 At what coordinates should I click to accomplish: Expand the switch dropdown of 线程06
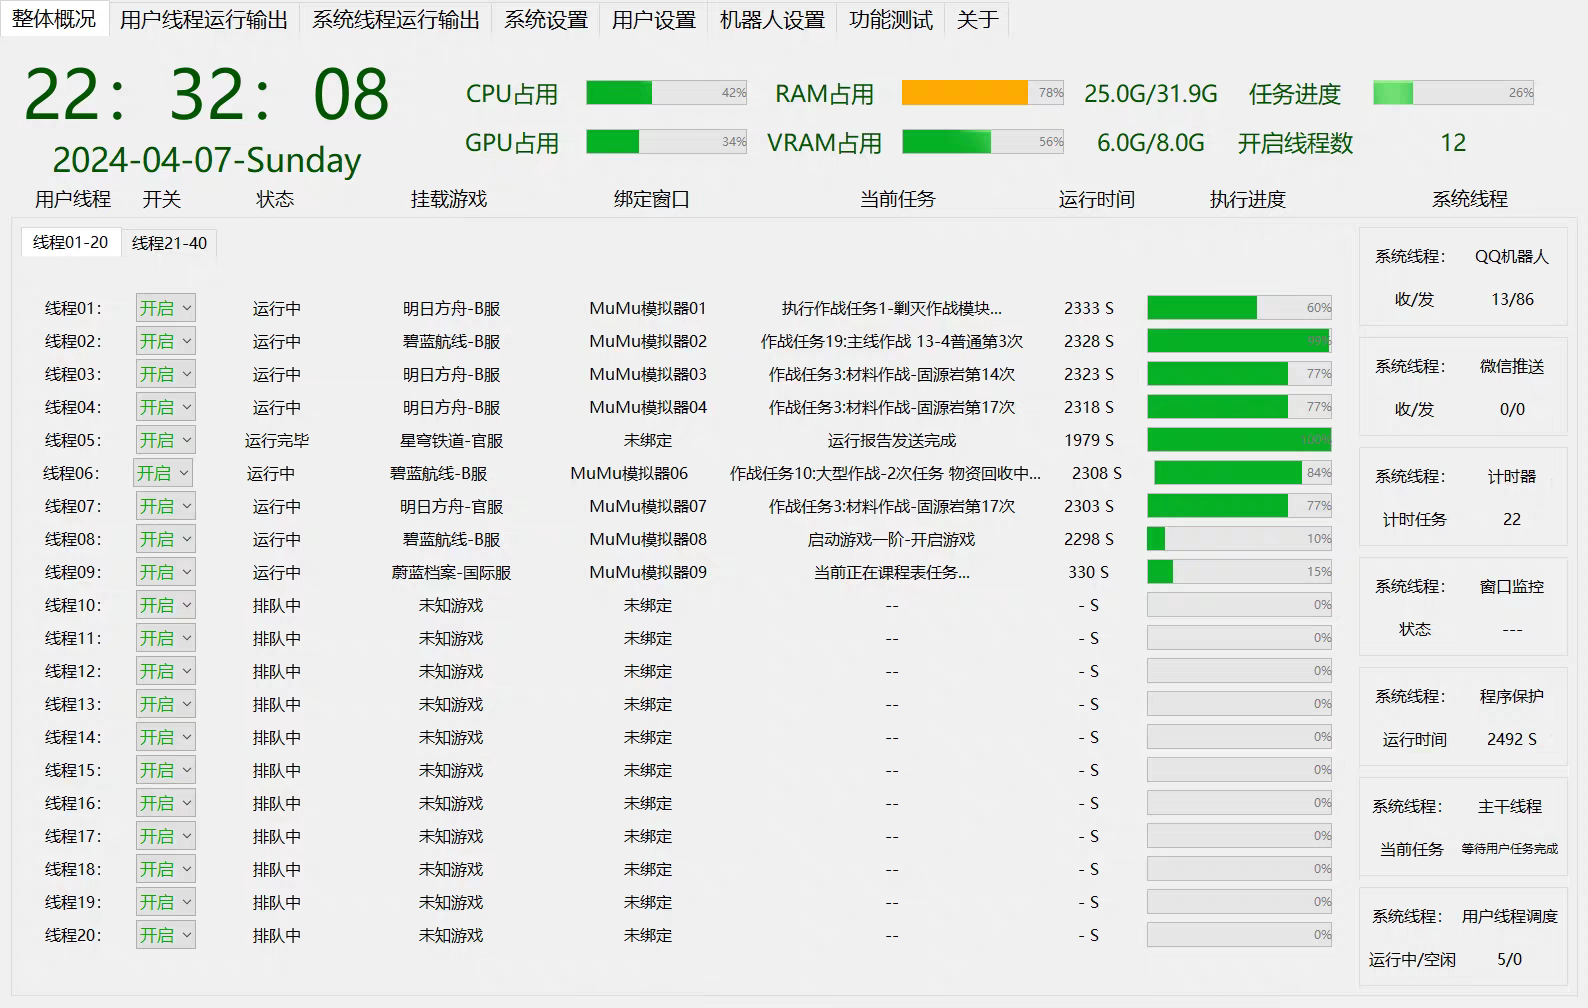click(x=162, y=473)
